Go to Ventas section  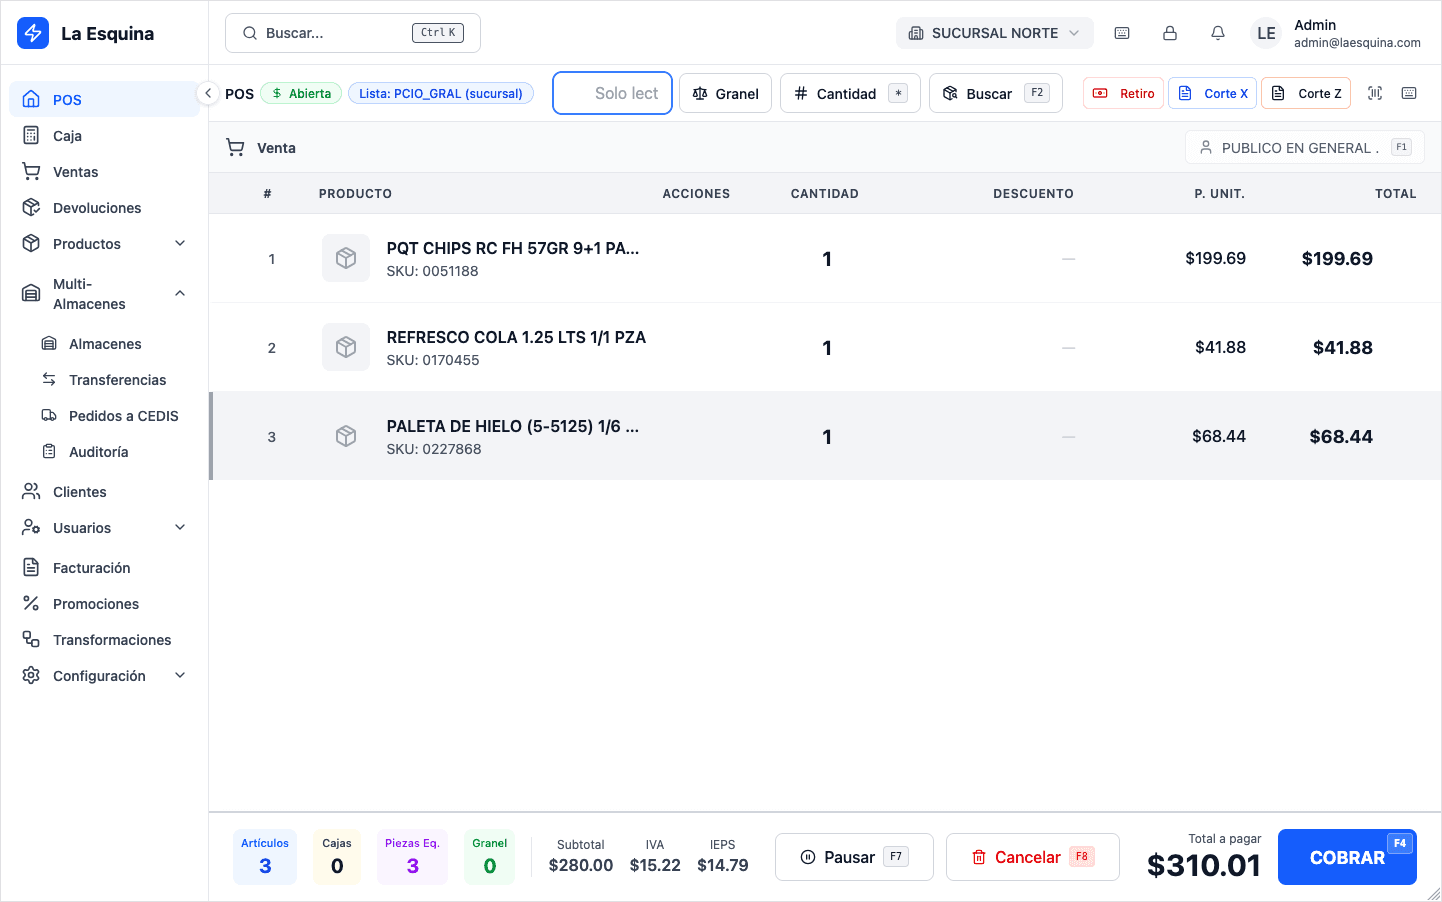tap(104, 171)
